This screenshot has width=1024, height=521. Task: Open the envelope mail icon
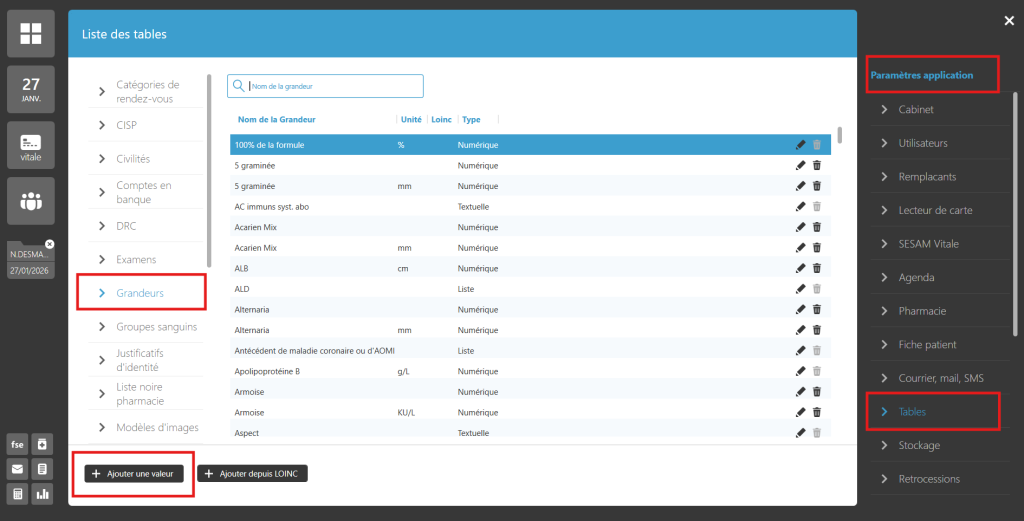(18, 469)
